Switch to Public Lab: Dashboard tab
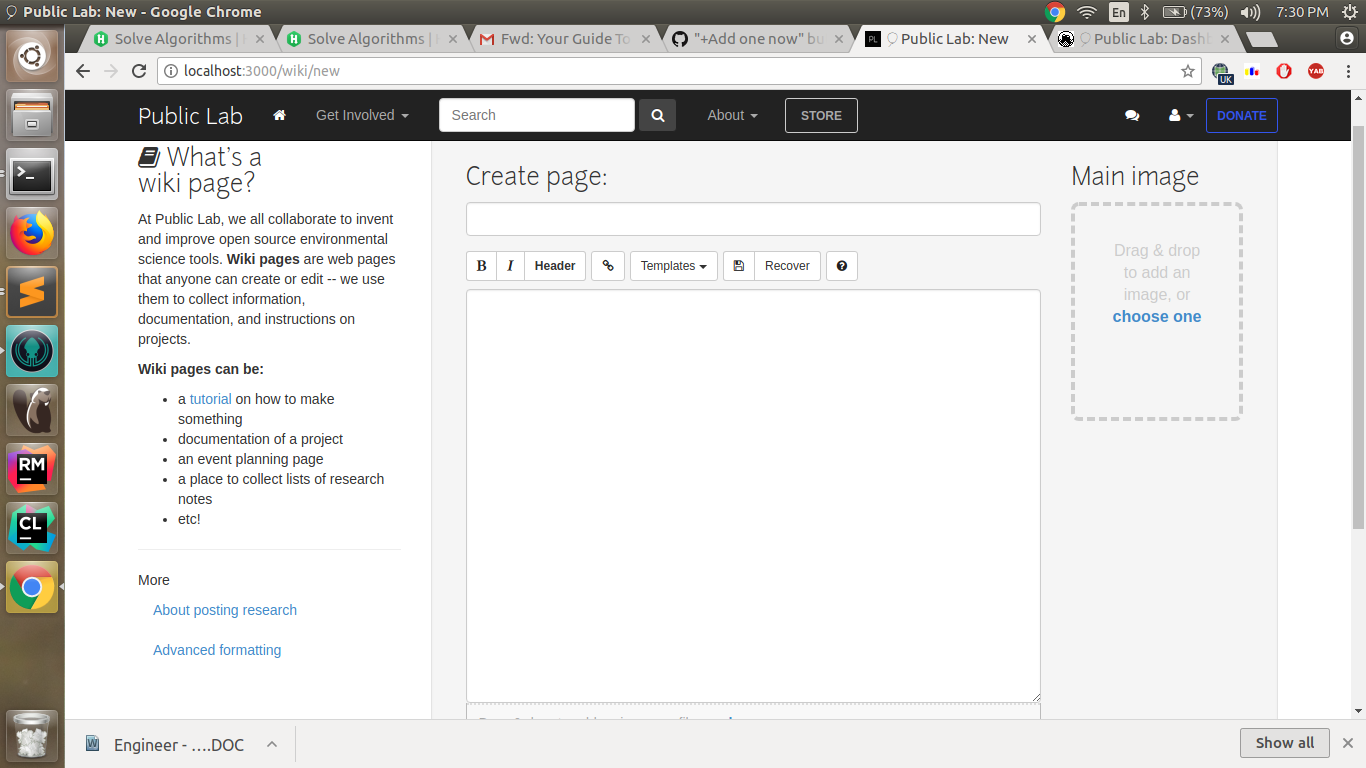Image resolution: width=1366 pixels, height=768 pixels. click(1145, 39)
